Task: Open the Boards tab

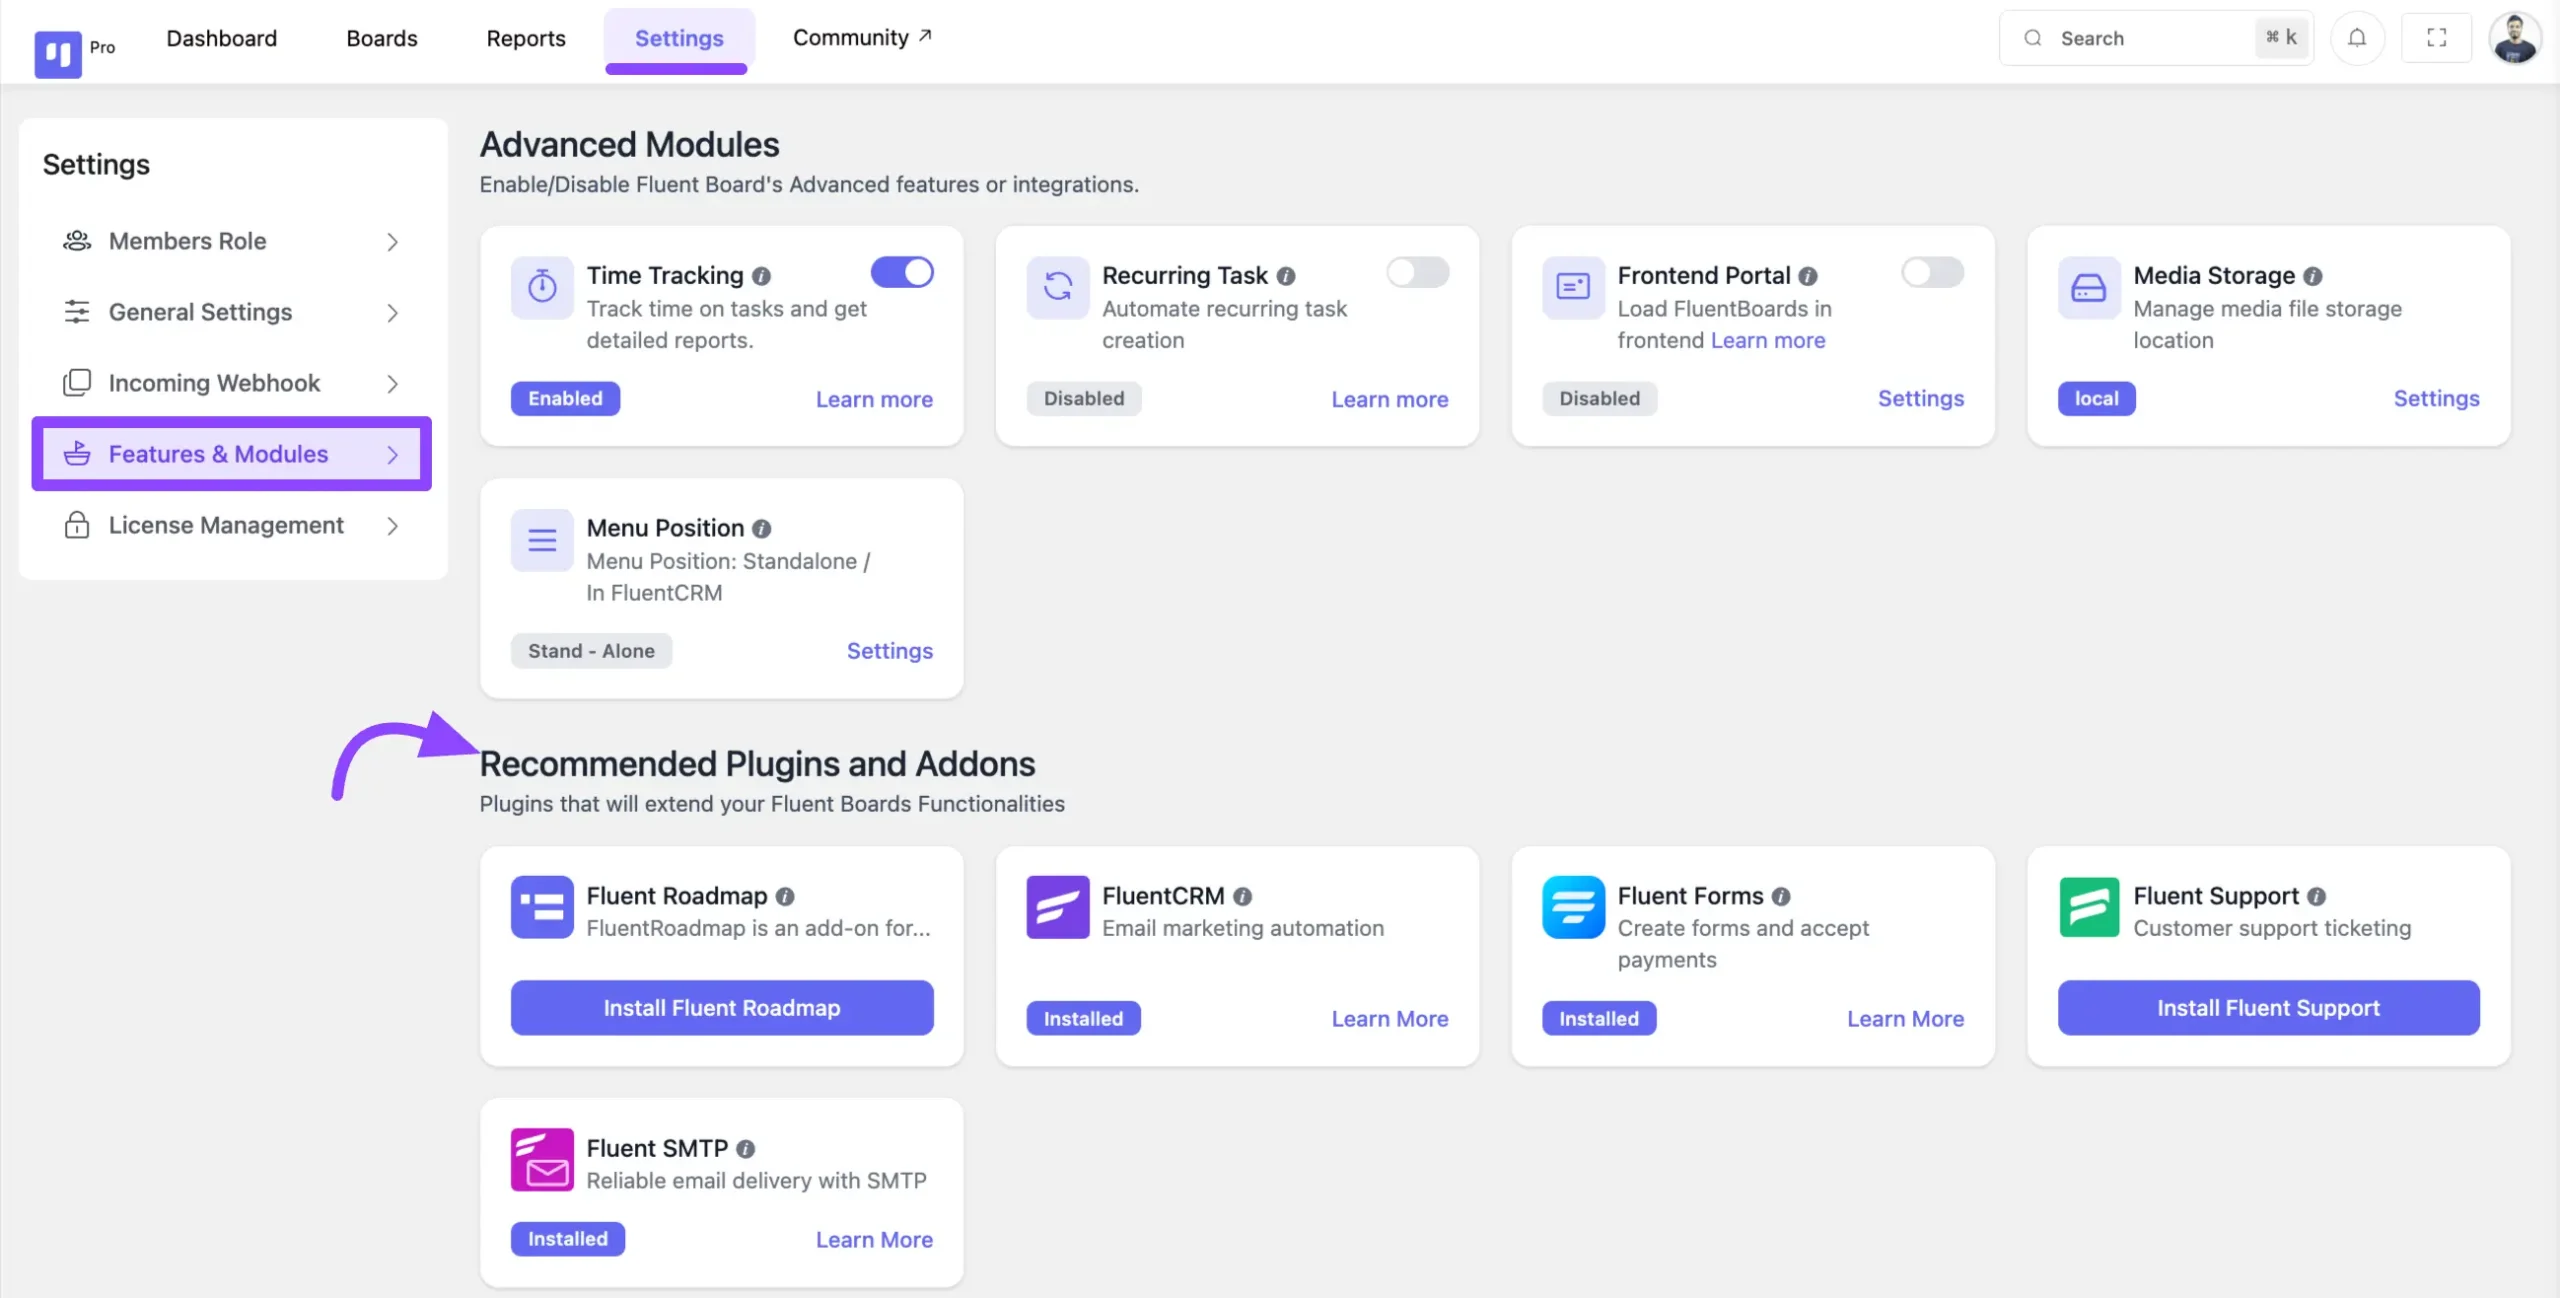Action: pyautogui.click(x=382, y=38)
